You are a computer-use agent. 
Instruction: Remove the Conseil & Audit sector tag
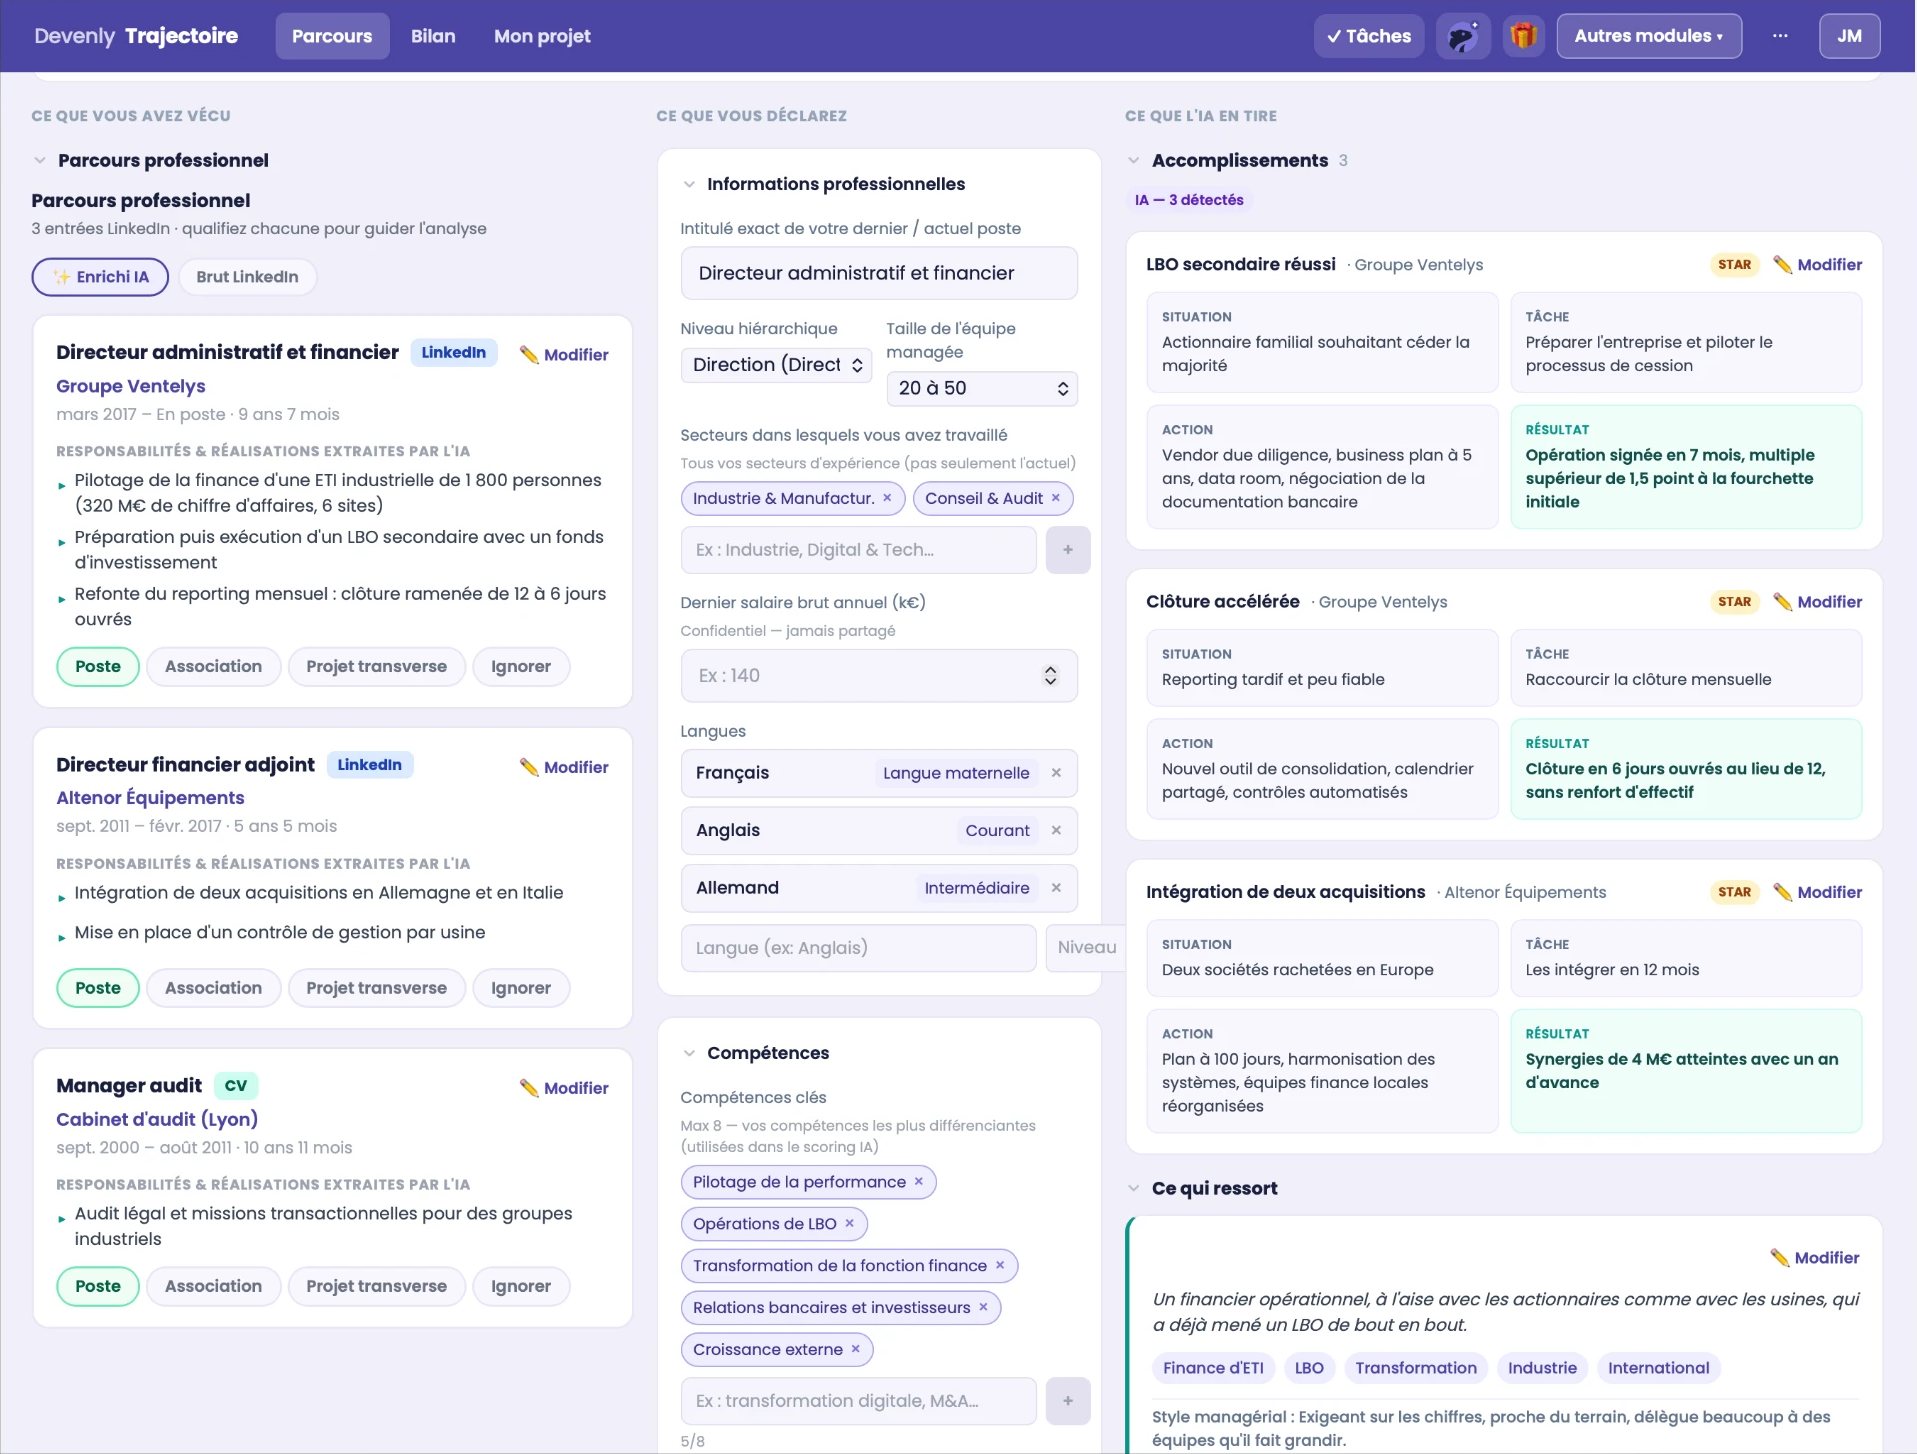pos(1055,498)
